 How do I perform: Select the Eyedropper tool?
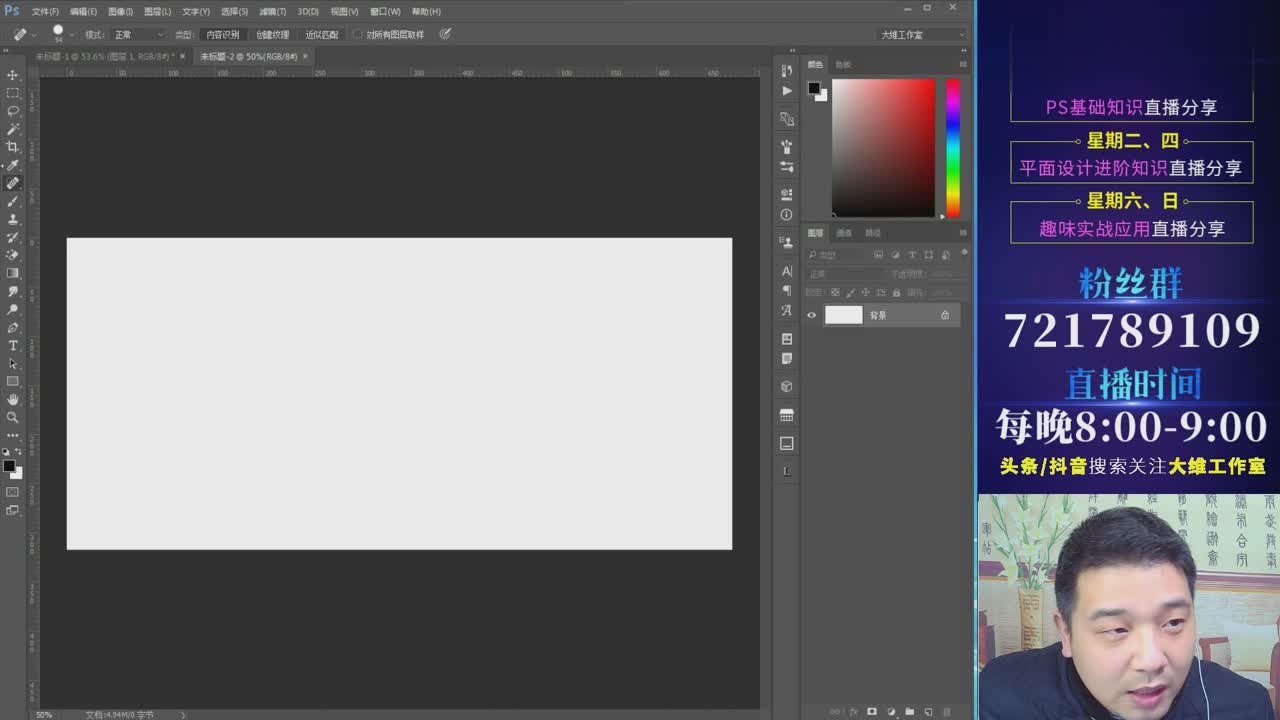[x=13, y=165]
